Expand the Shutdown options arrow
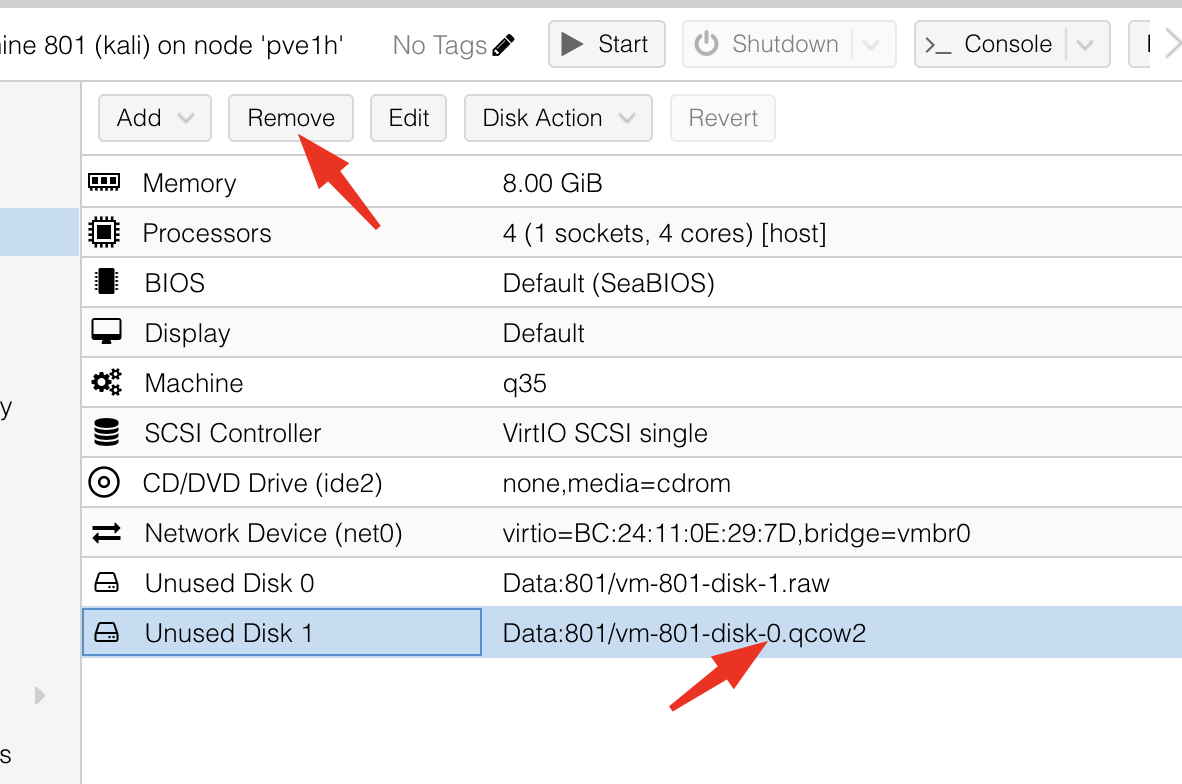Screen dimensions: 1182x784 coord(870,45)
